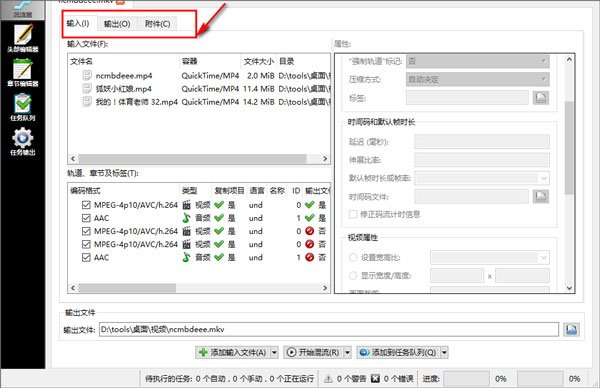The height and width of the screenshot is (388, 600).
Task: Click the 0 个错误 status bar text
Action: pos(398,379)
